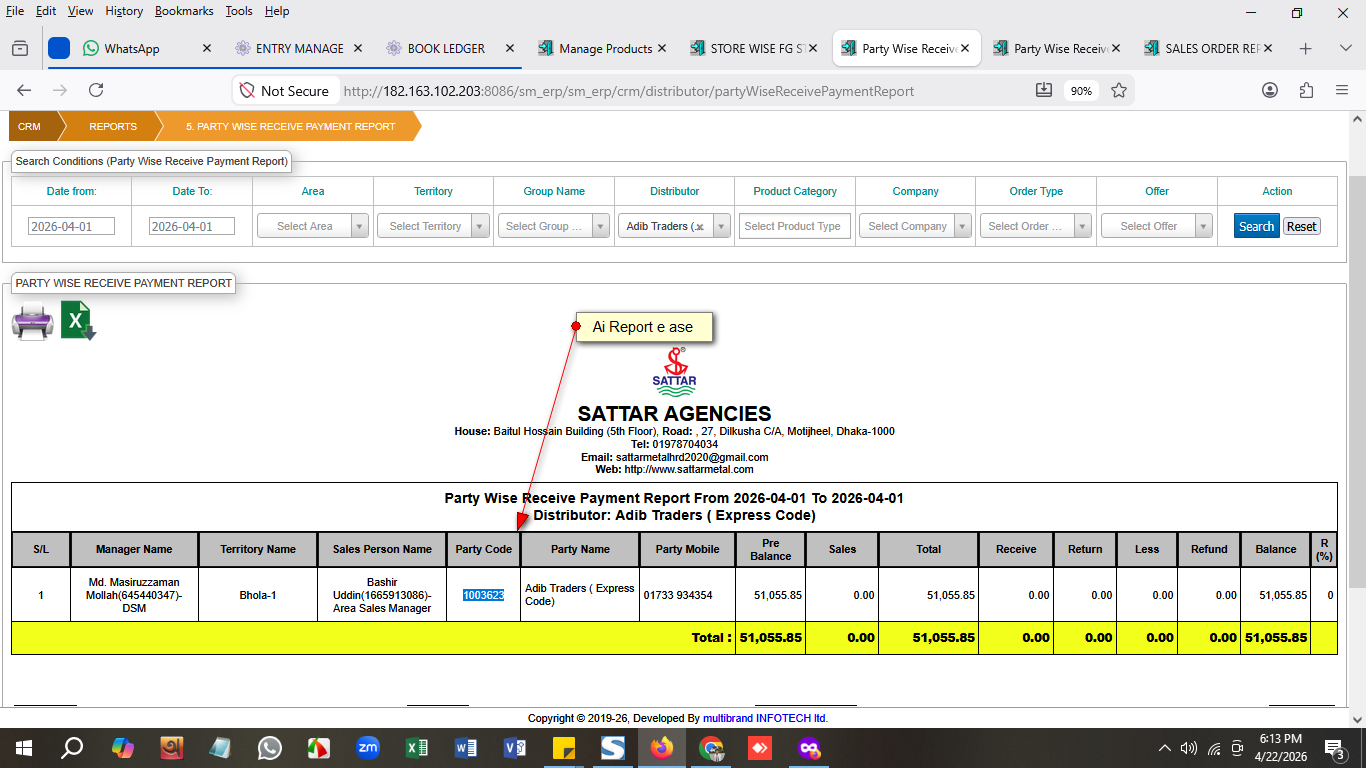1366x768 pixels.
Task: Click the Search button
Action: pos(1256,226)
